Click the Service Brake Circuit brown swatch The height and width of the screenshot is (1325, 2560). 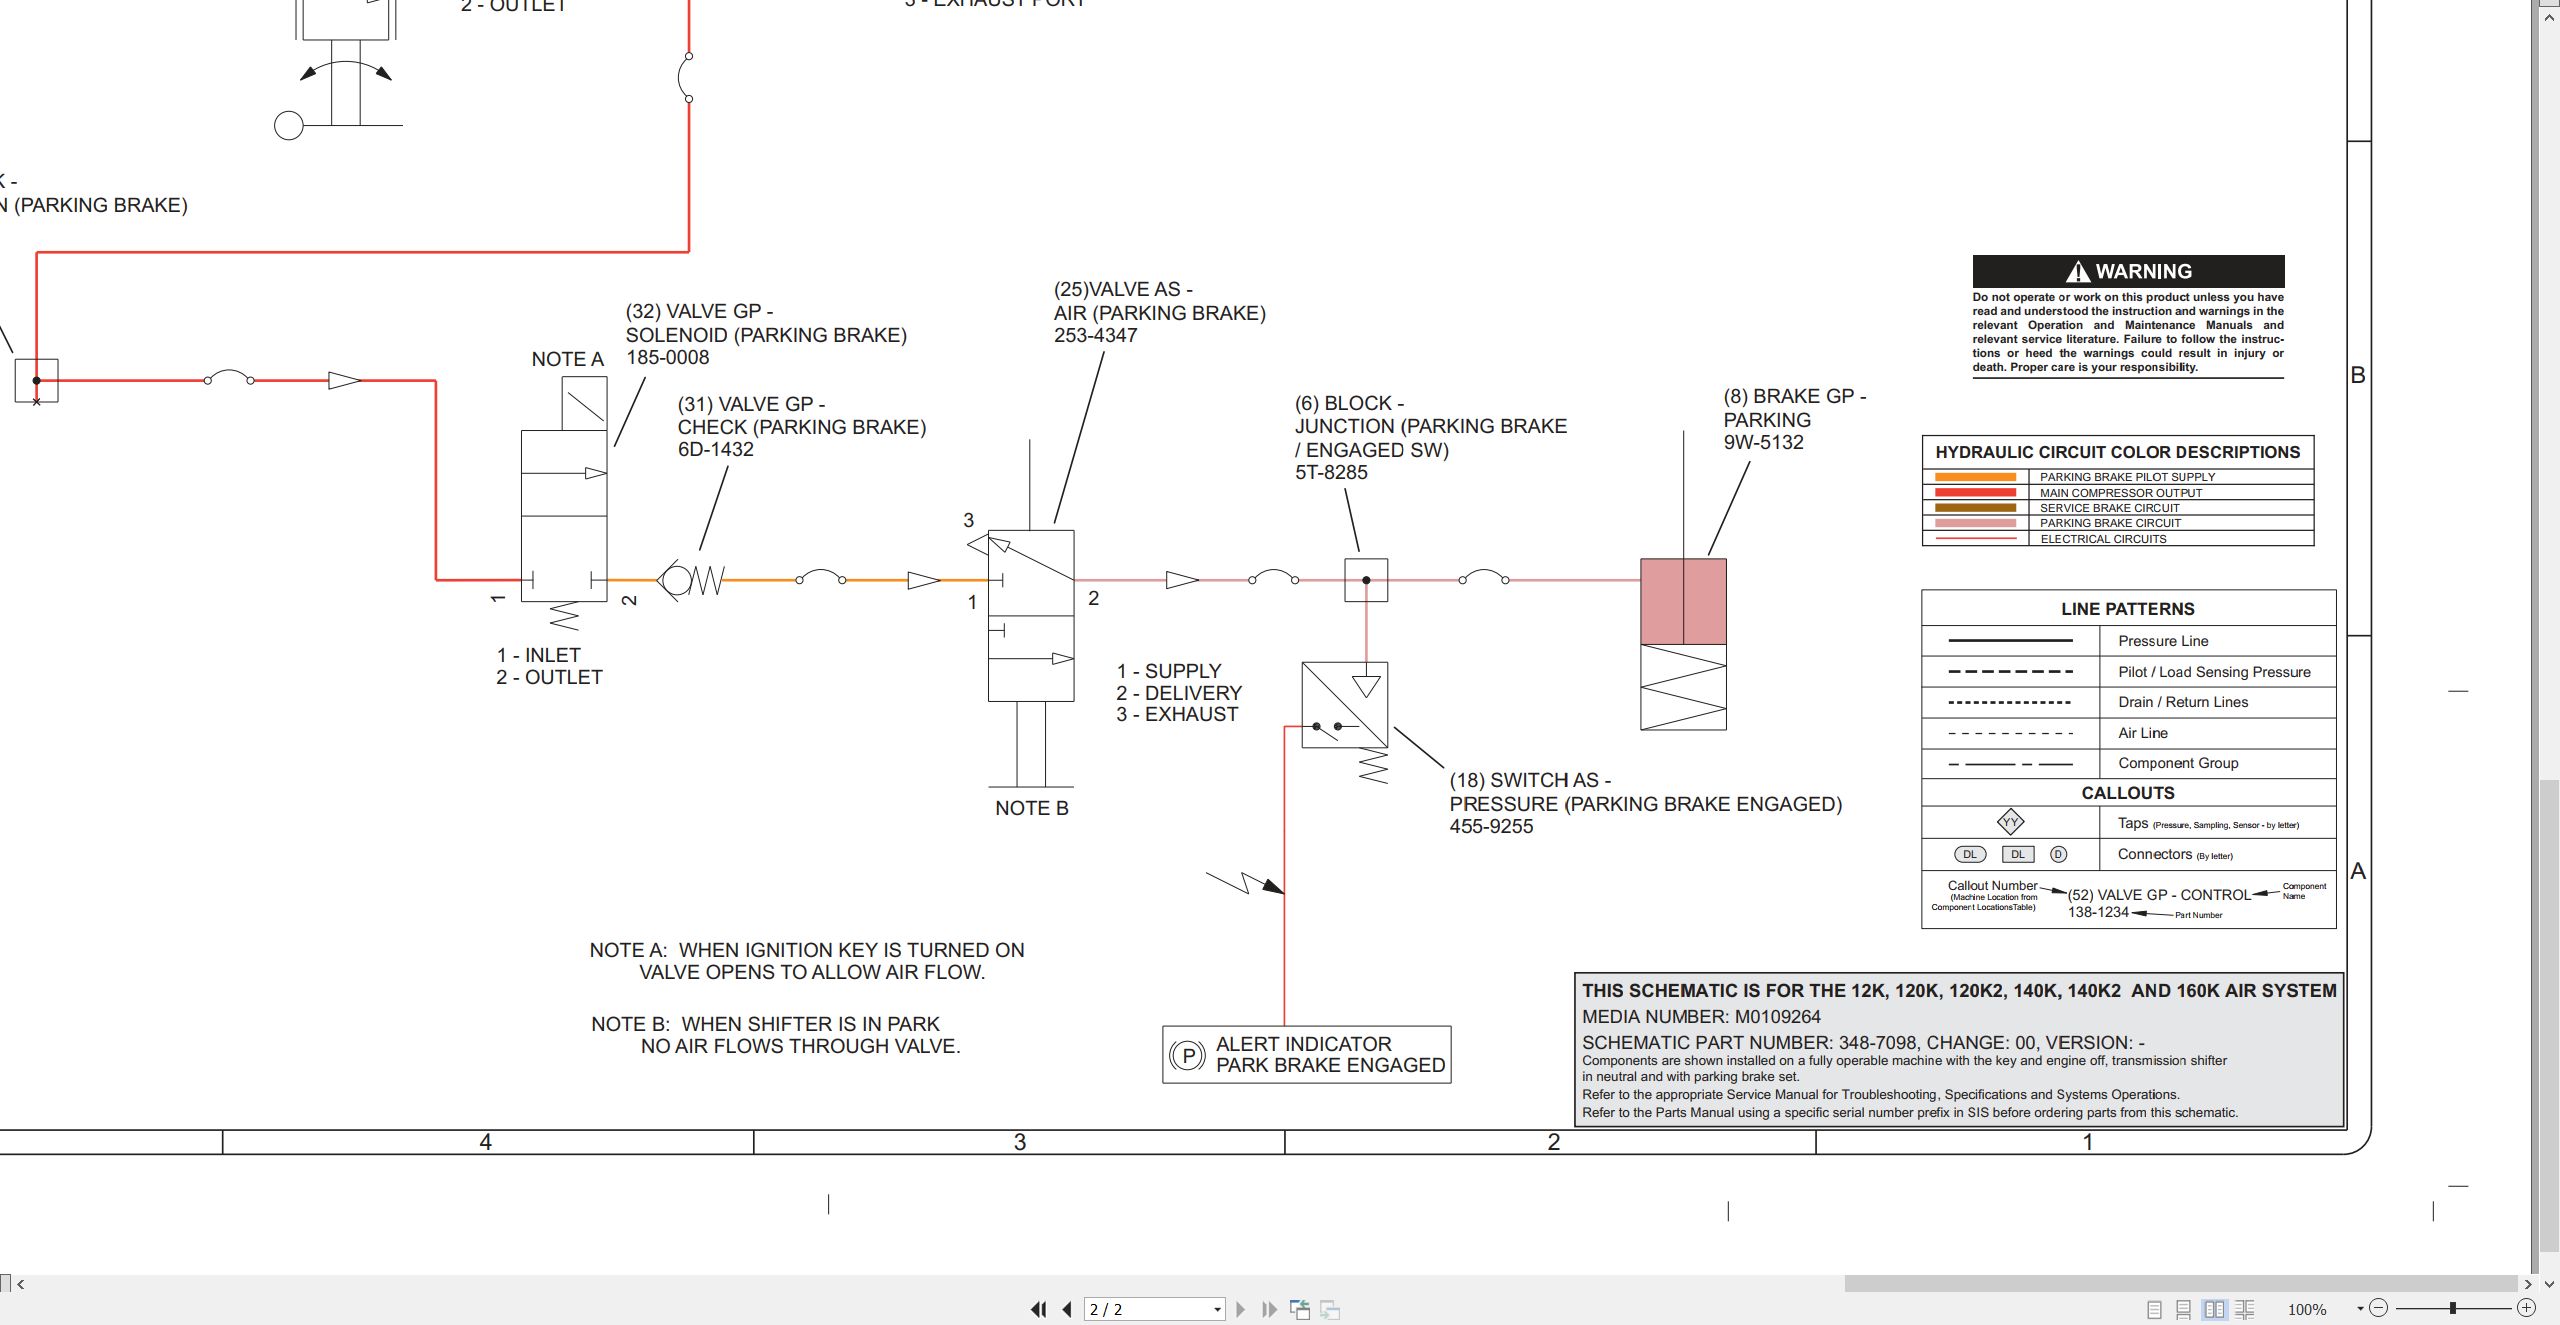pyautogui.click(x=1975, y=508)
